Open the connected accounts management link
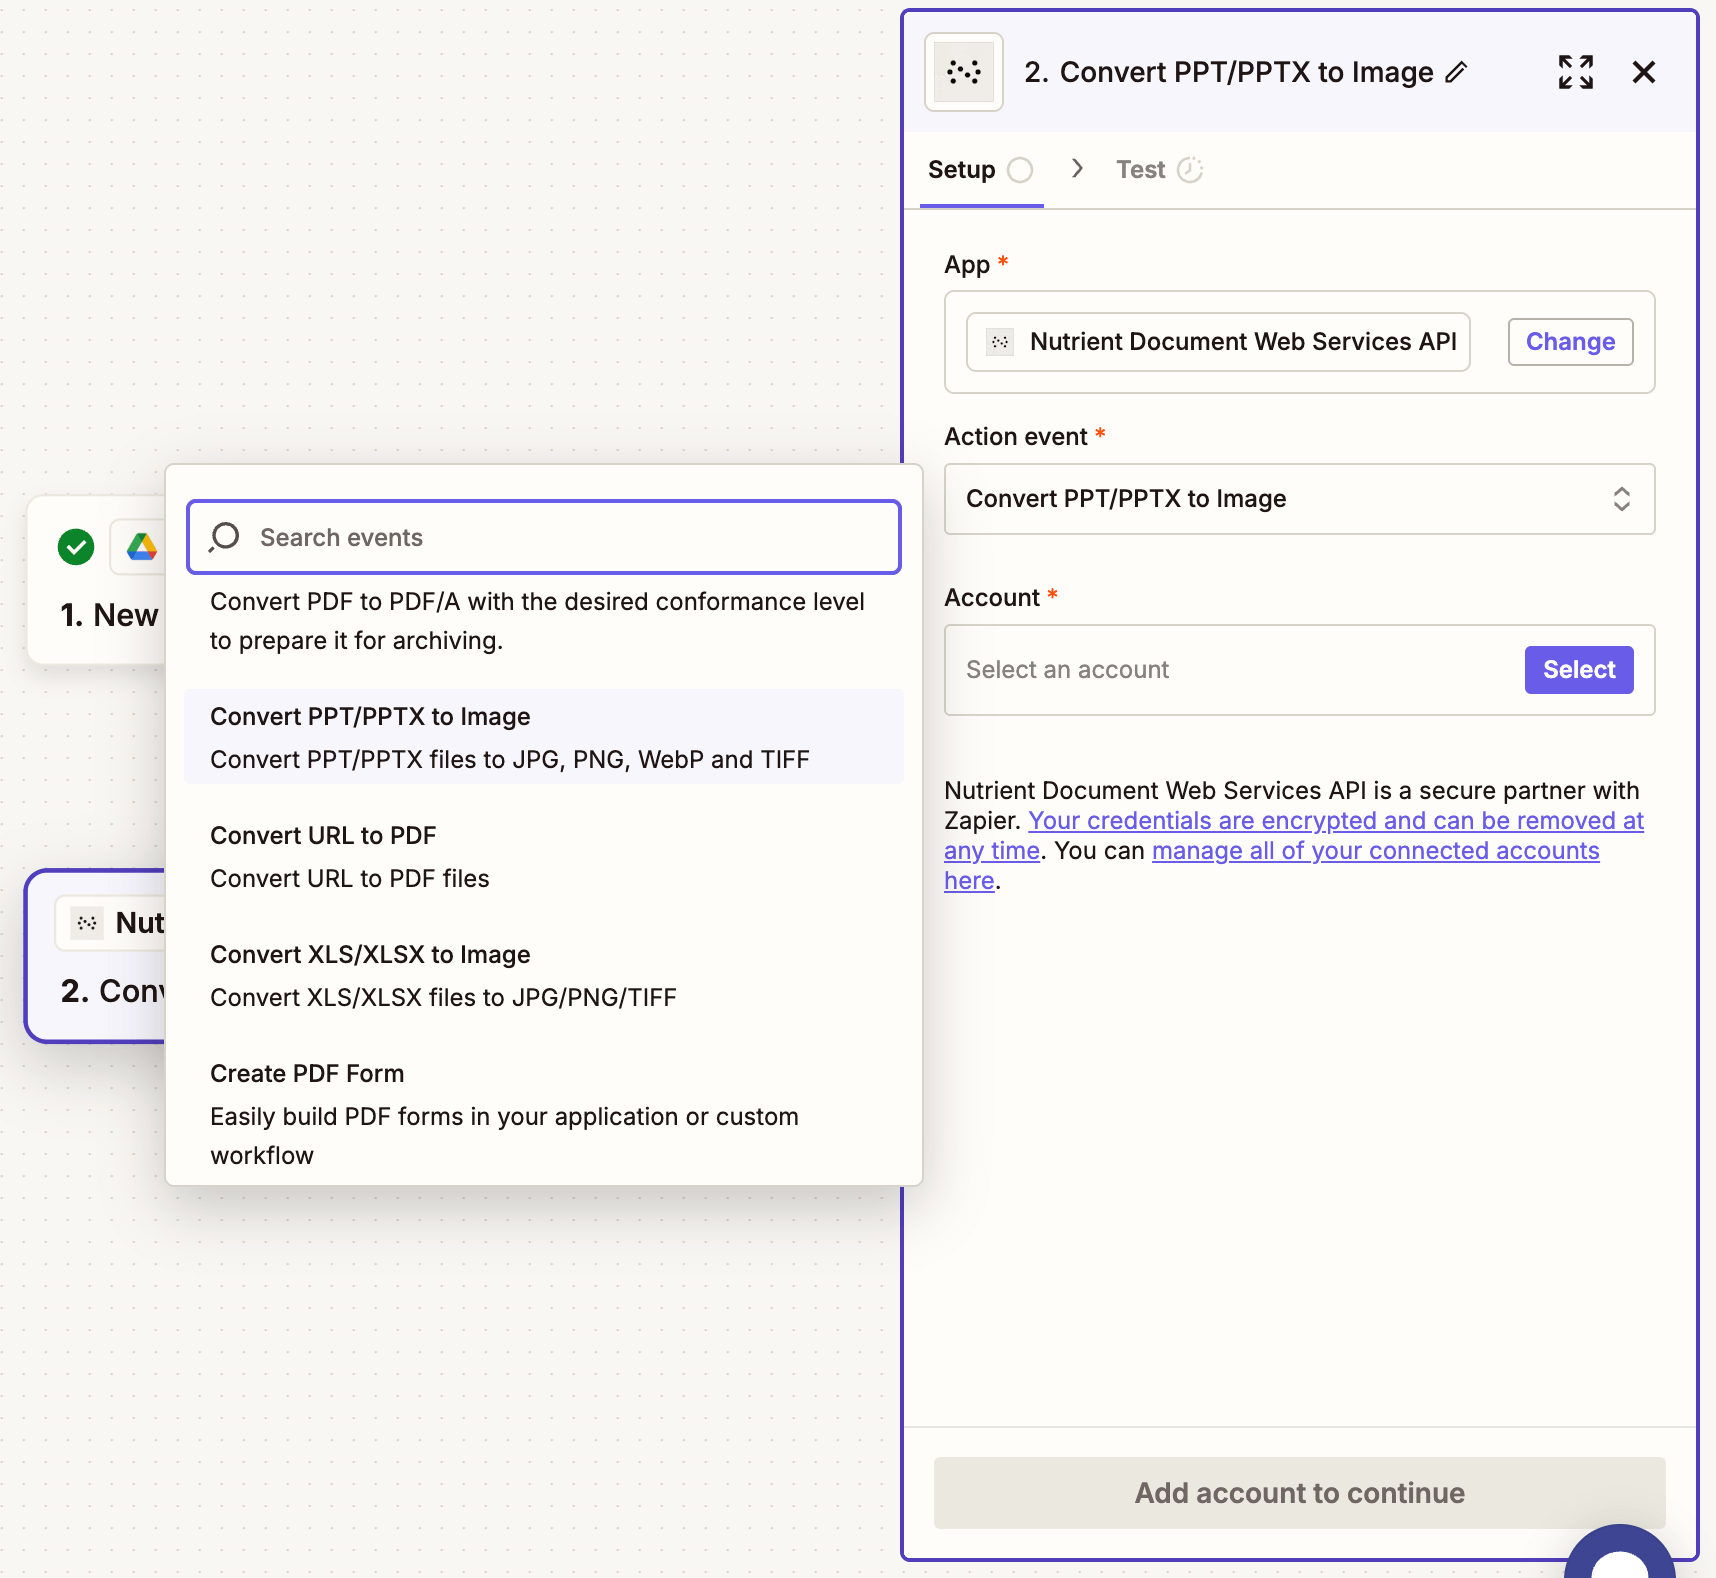The image size is (1716, 1578). click(1375, 850)
